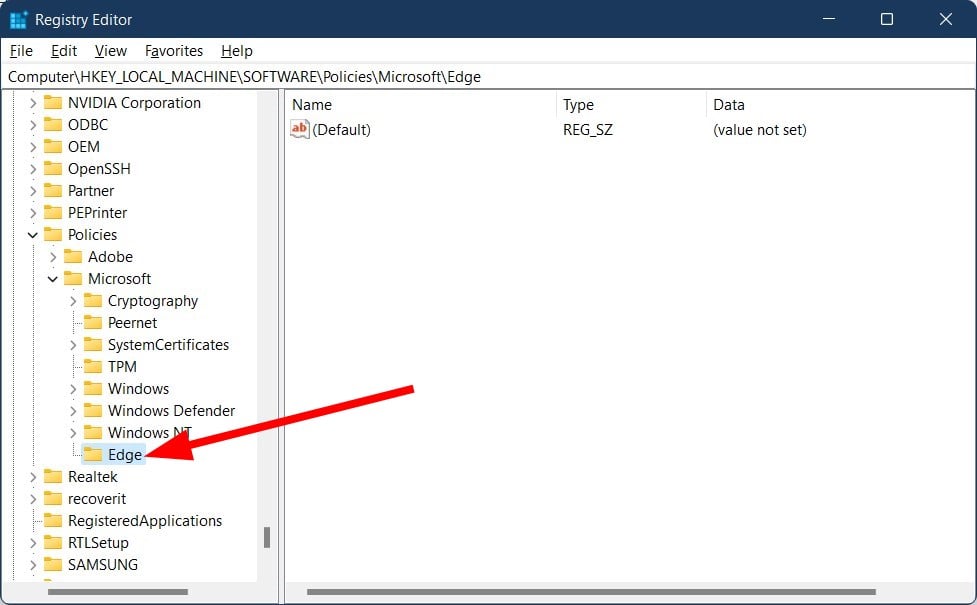Expand the RTLSetup key
977x605 pixels.
click(x=33, y=543)
